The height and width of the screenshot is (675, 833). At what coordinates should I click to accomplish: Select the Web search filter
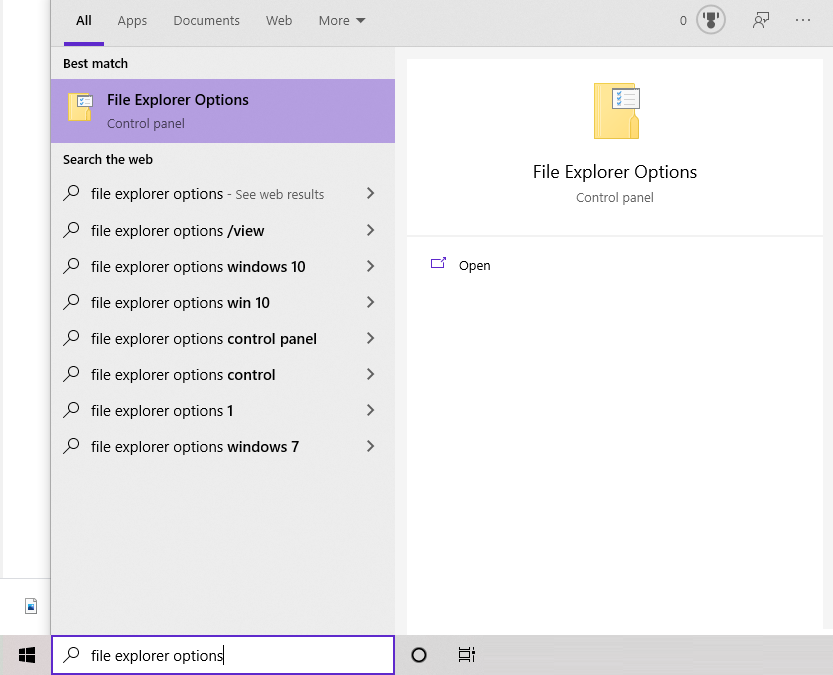point(278,20)
